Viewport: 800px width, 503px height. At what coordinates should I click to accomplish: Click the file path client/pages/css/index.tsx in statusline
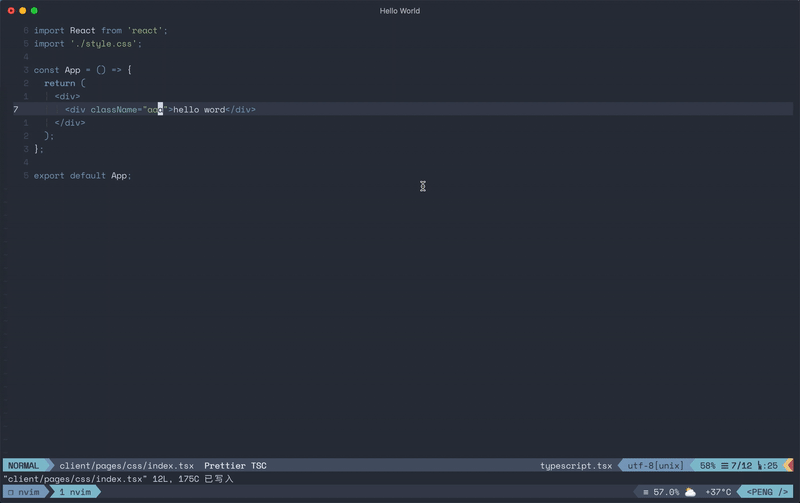[127, 466]
